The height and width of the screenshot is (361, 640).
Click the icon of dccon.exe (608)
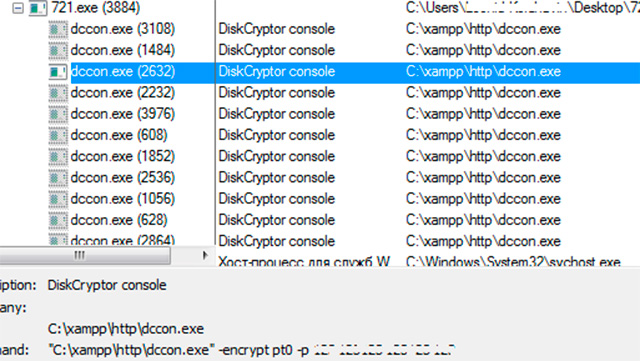click(58, 136)
